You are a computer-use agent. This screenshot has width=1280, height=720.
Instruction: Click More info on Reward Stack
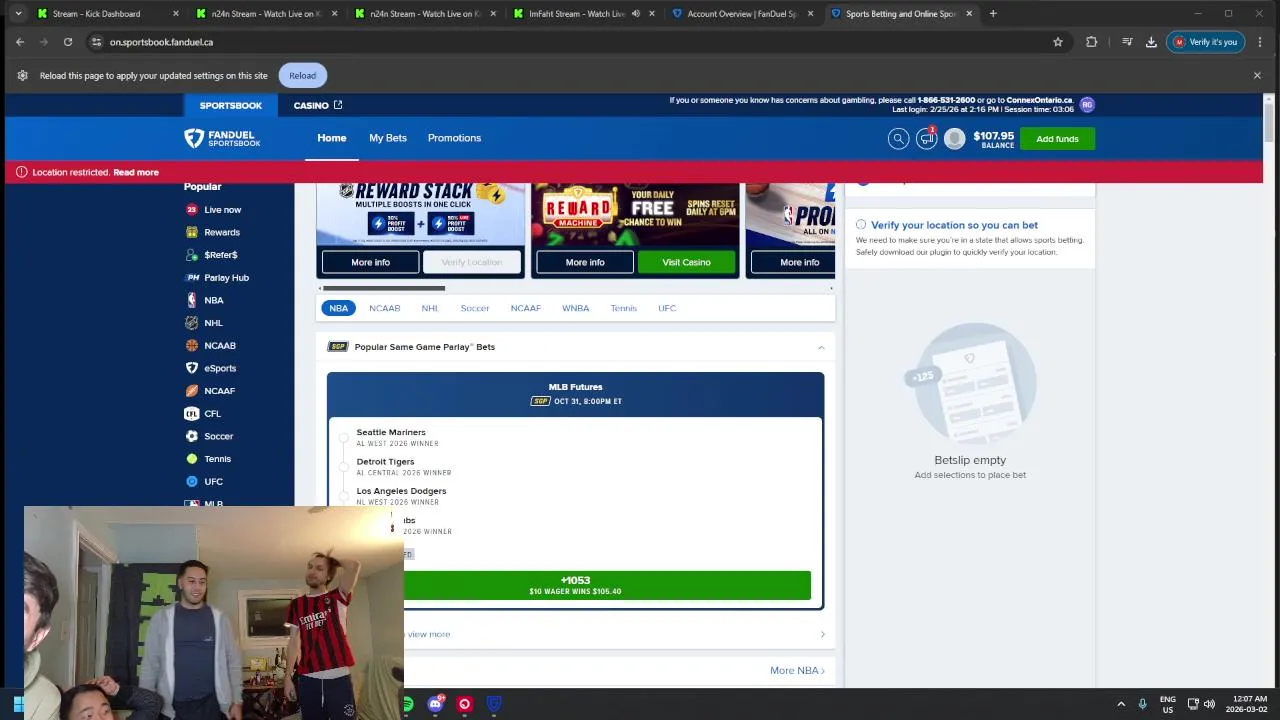(370, 262)
